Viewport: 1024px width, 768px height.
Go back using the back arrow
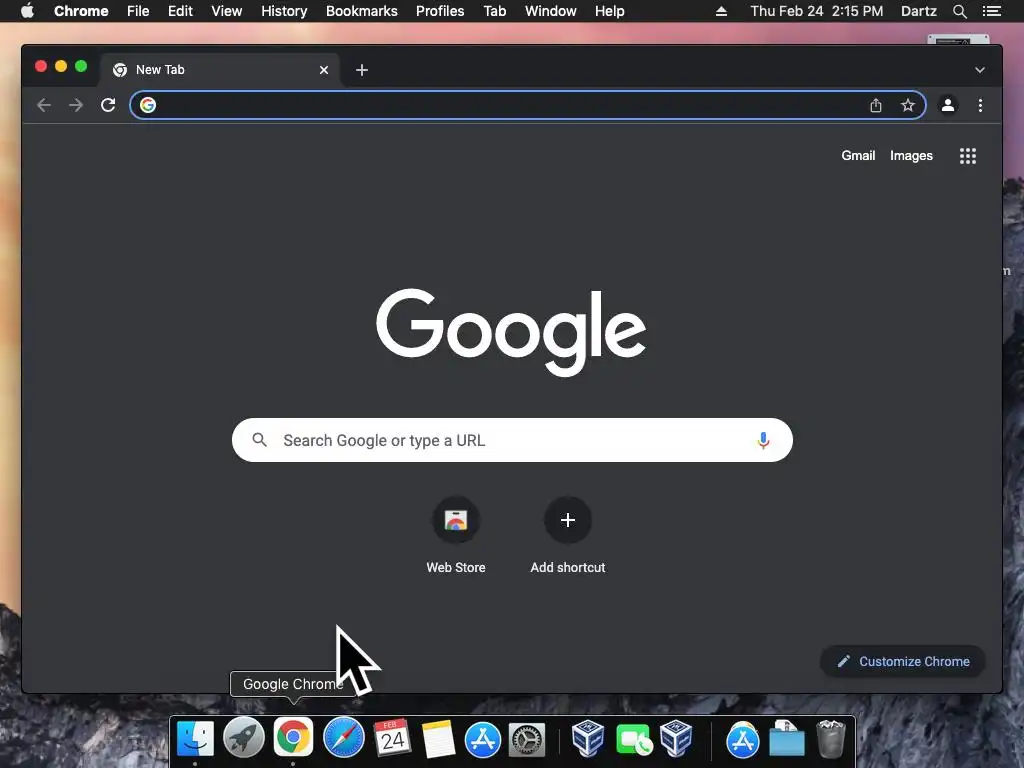[x=44, y=105]
